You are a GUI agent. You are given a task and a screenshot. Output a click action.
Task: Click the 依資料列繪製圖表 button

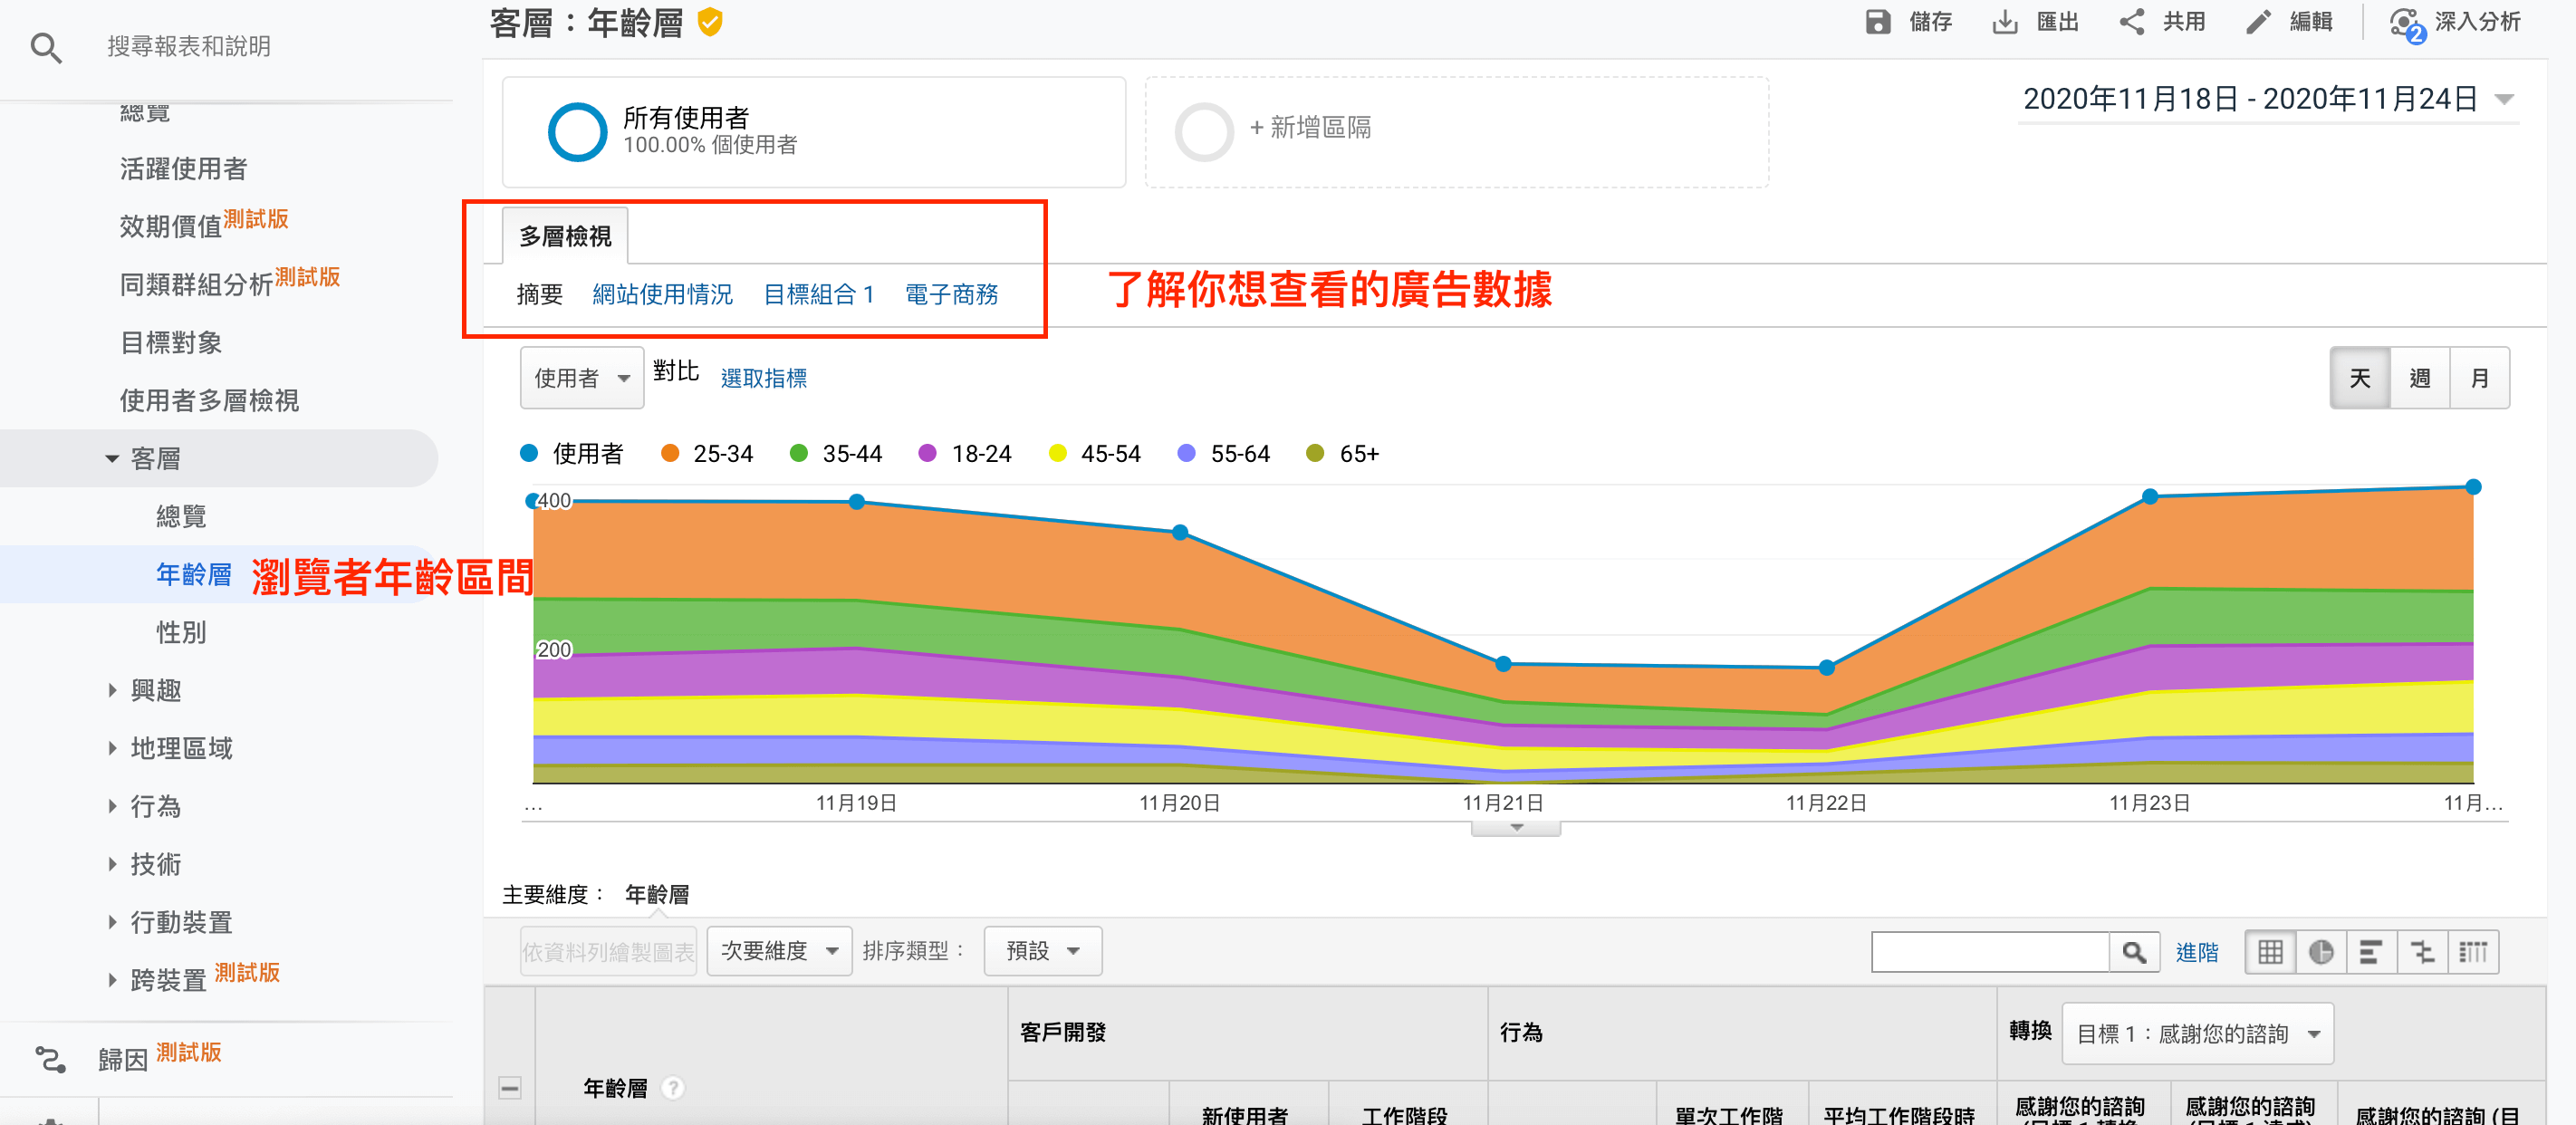click(609, 951)
